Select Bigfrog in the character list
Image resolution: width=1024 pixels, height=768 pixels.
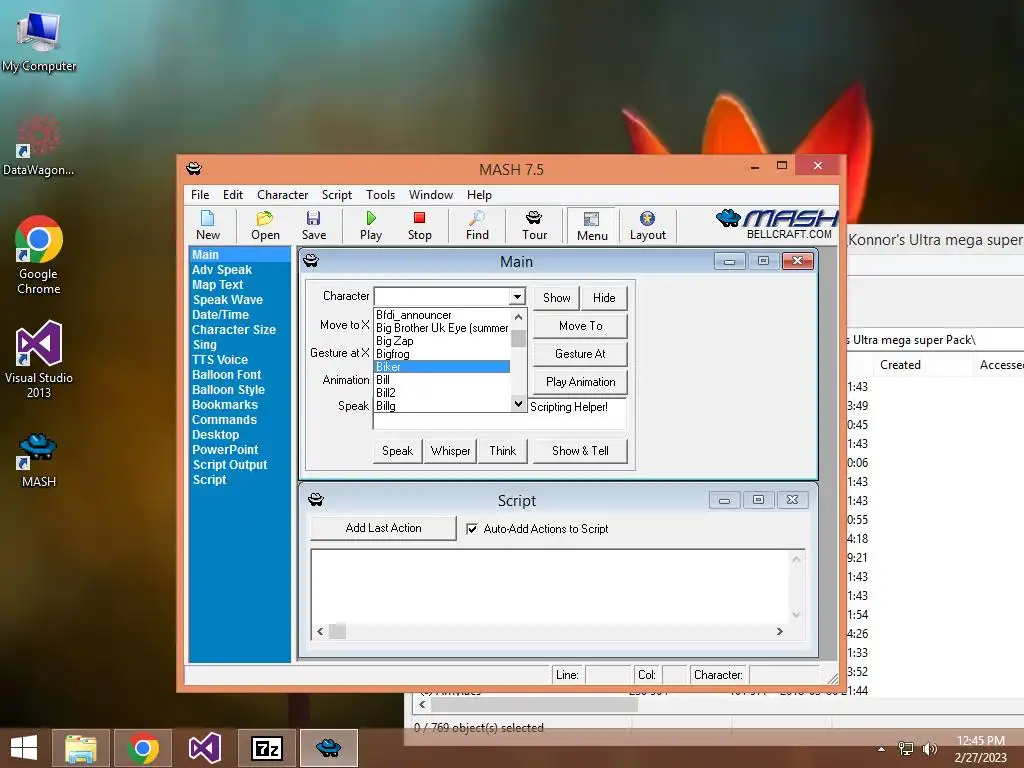point(441,354)
